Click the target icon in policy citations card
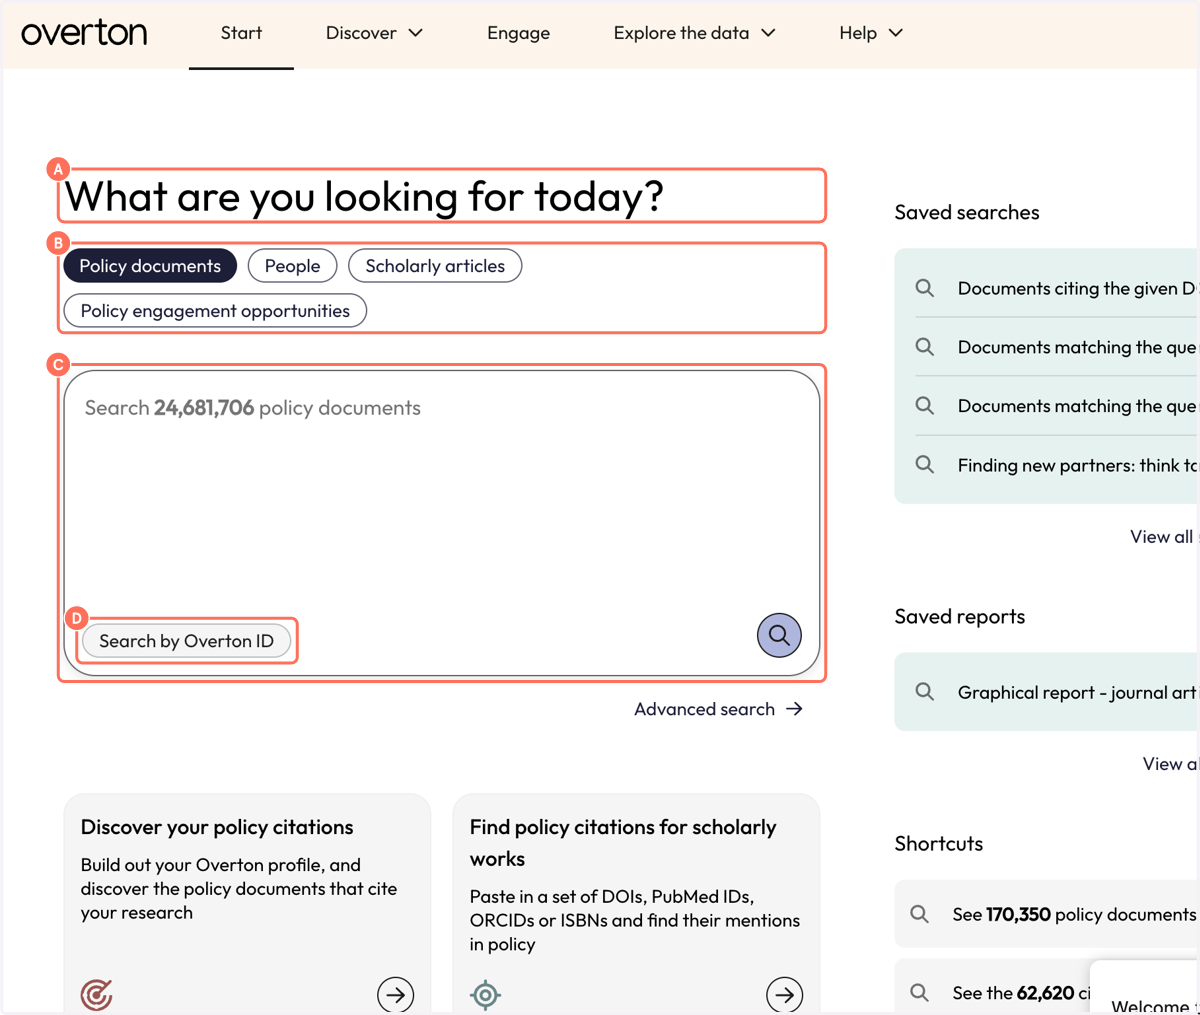 point(96,994)
